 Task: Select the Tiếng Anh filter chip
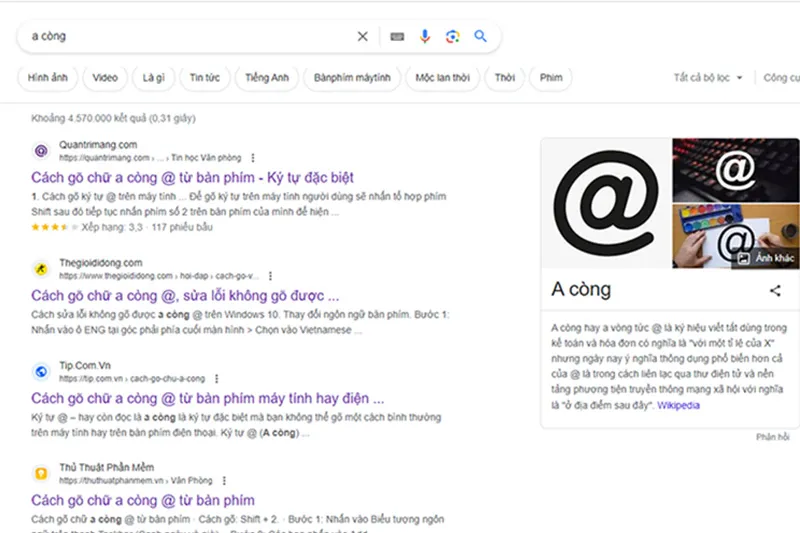[267, 78]
